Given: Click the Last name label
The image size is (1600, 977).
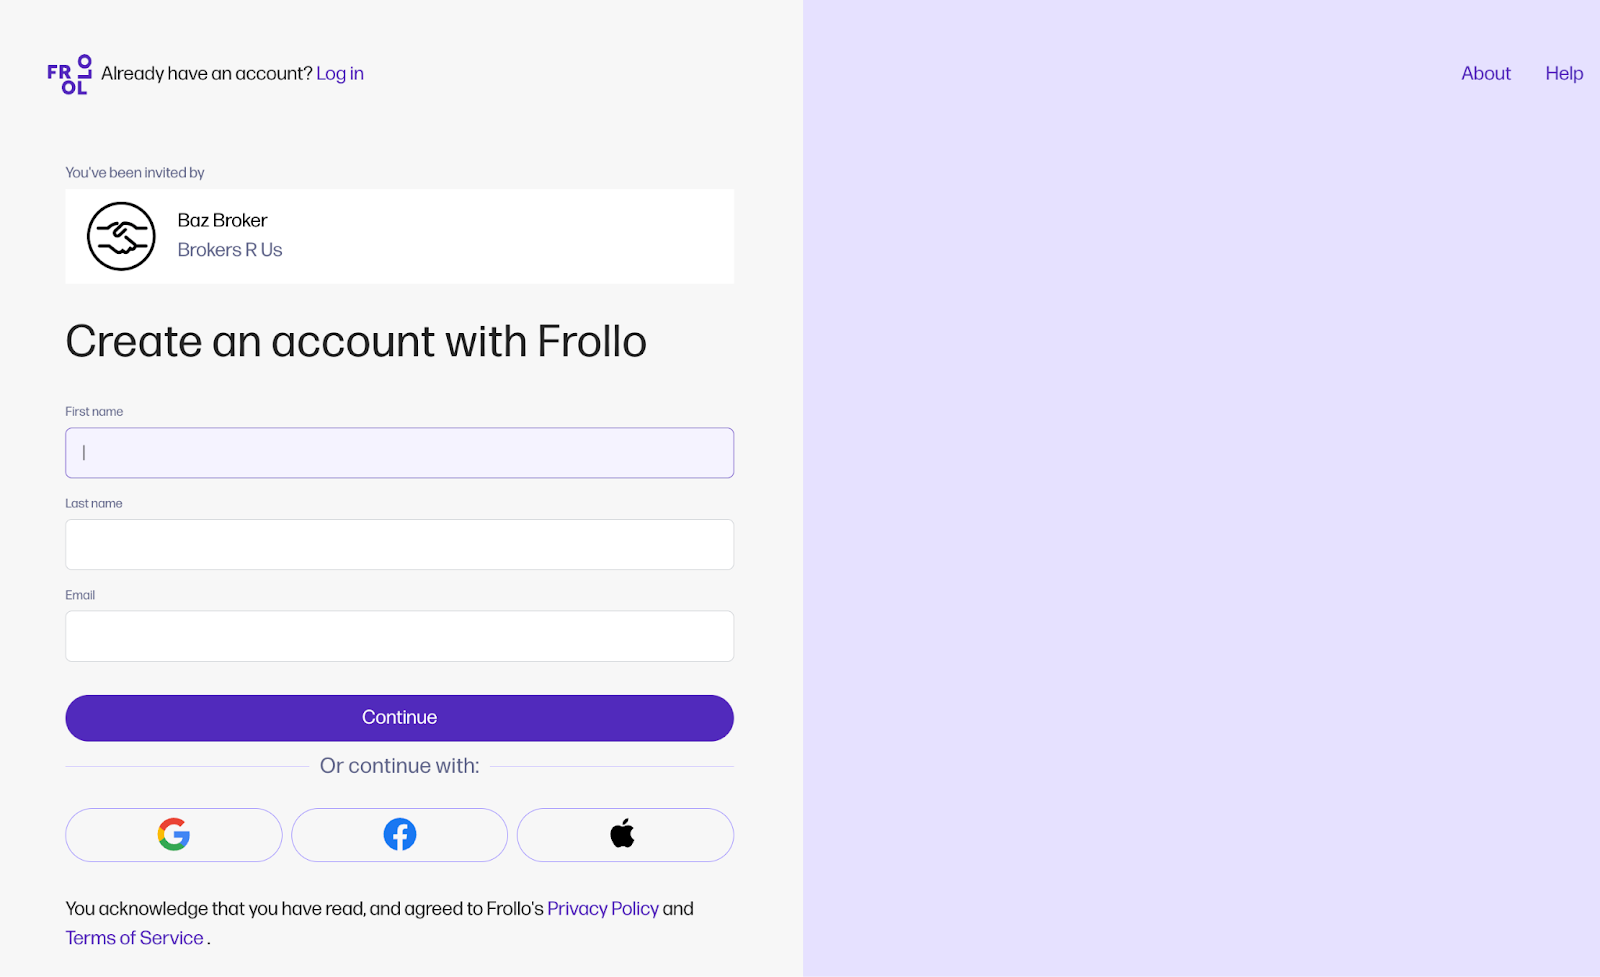Looking at the screenshot, I should click(94, 504).
